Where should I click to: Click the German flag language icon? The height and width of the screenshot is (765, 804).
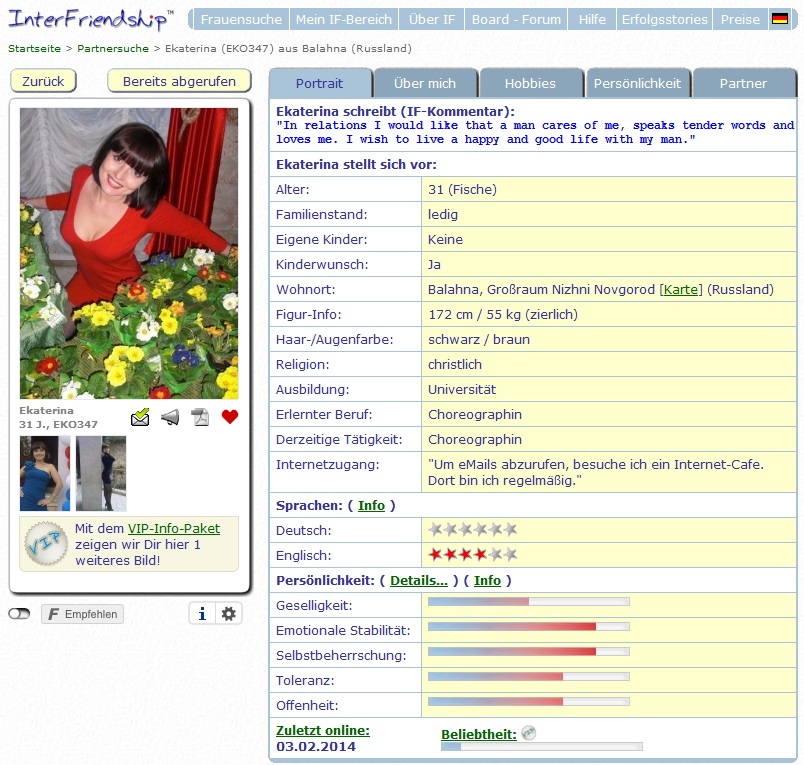tap(780, 19)
